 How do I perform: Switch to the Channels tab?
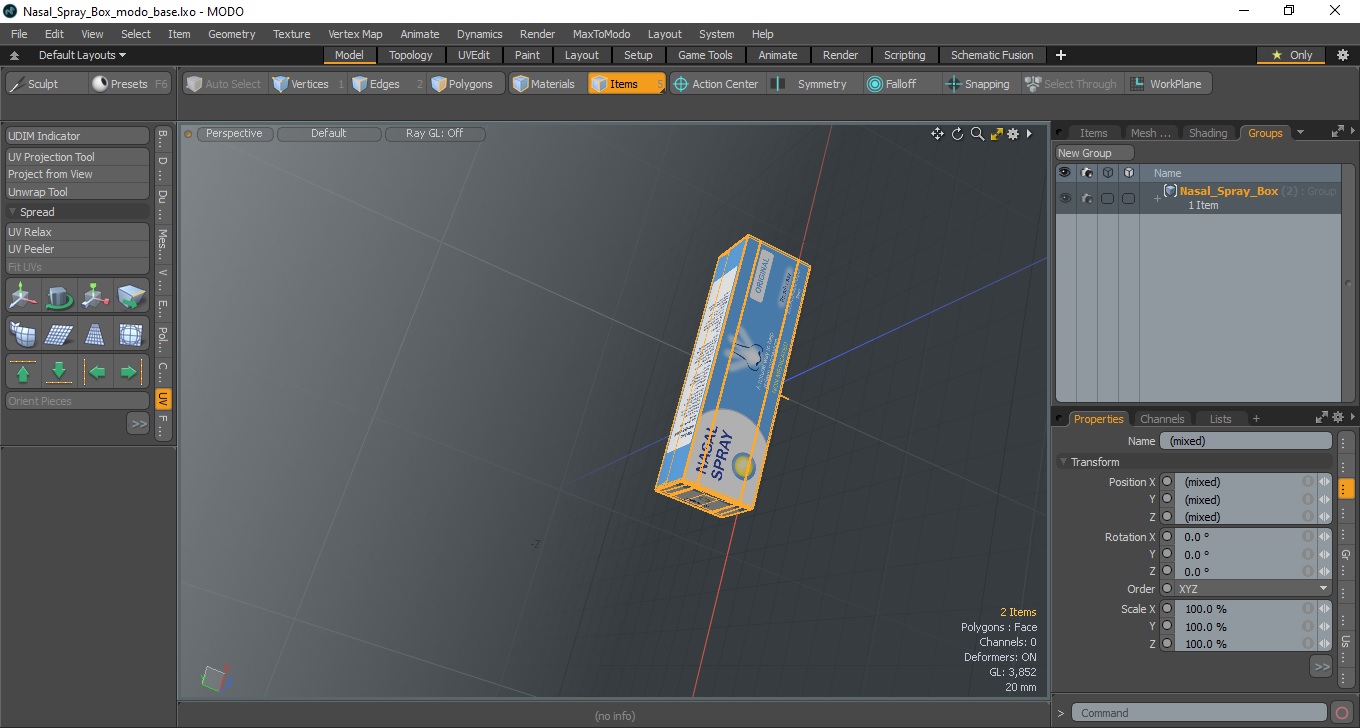(x=1162, y=419)
